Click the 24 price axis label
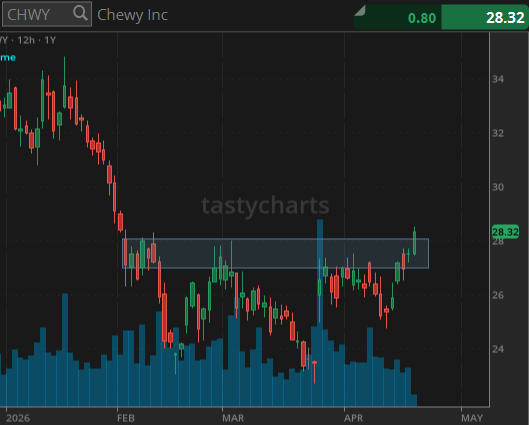 [x=498, y=349]
